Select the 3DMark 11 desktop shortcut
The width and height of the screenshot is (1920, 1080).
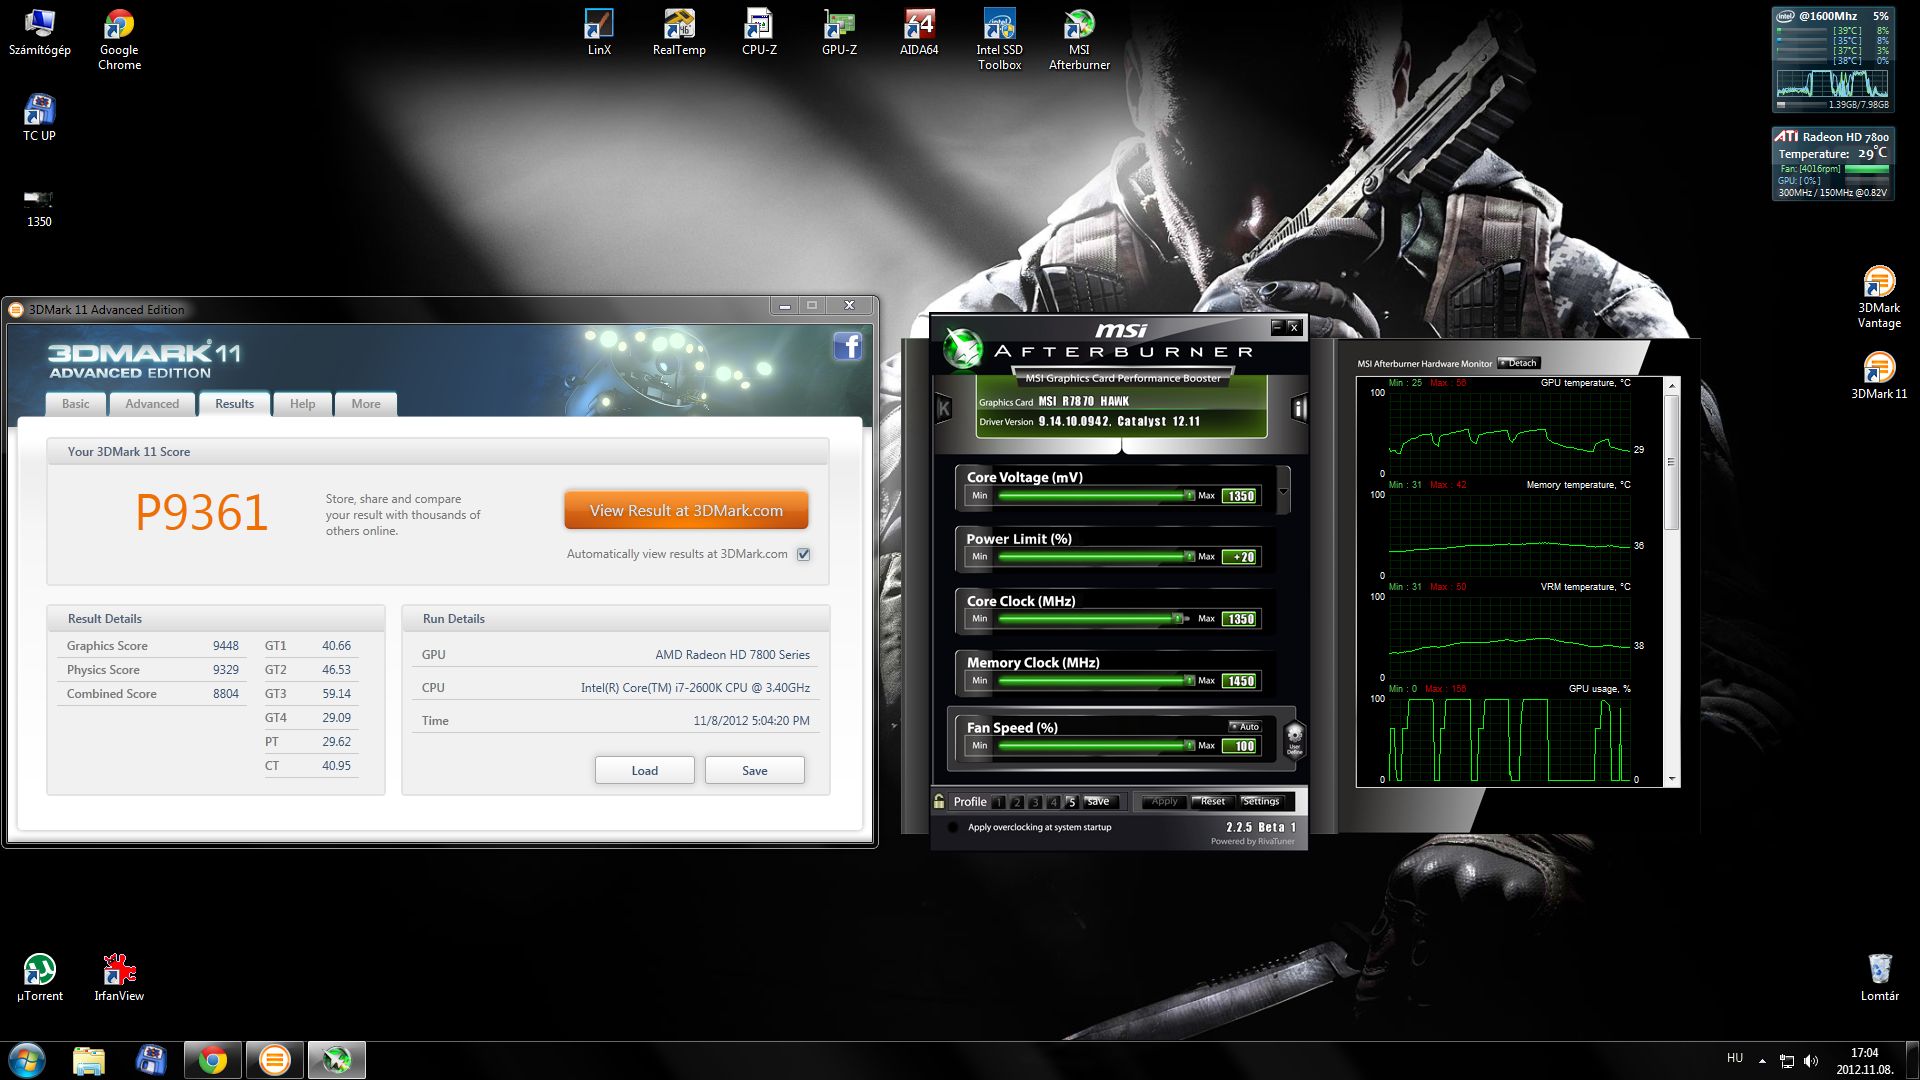click(1879, 376)
